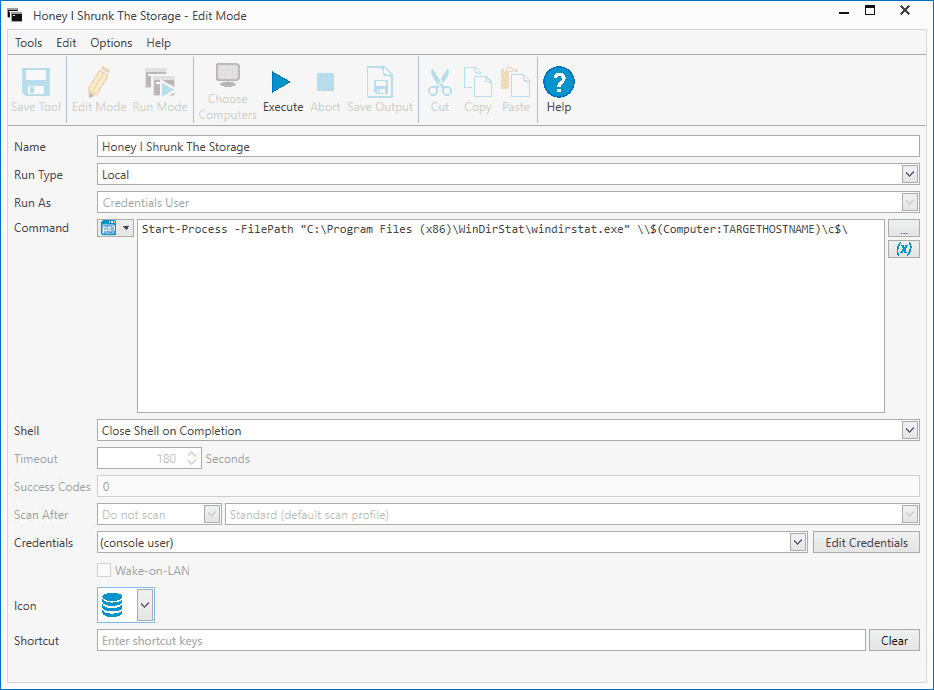Open the Tools menu
This screenshot has width=934, height=690.
(x=27, y=43)
